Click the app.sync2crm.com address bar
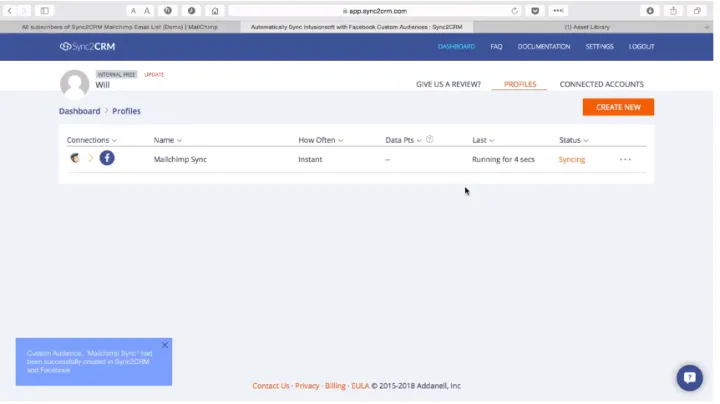720x404 pixels. [375, 11]
